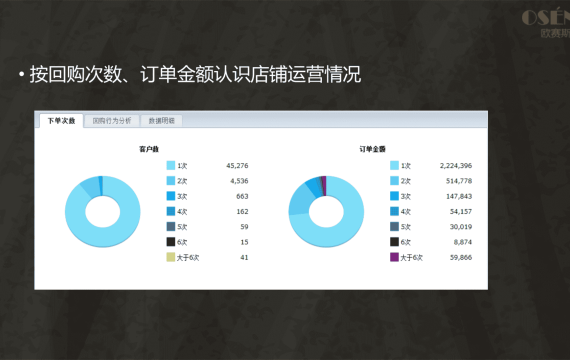This screenshot has width=570, height=360.
Task: Click the 客户数 chart title
Action: coord(149,149)
